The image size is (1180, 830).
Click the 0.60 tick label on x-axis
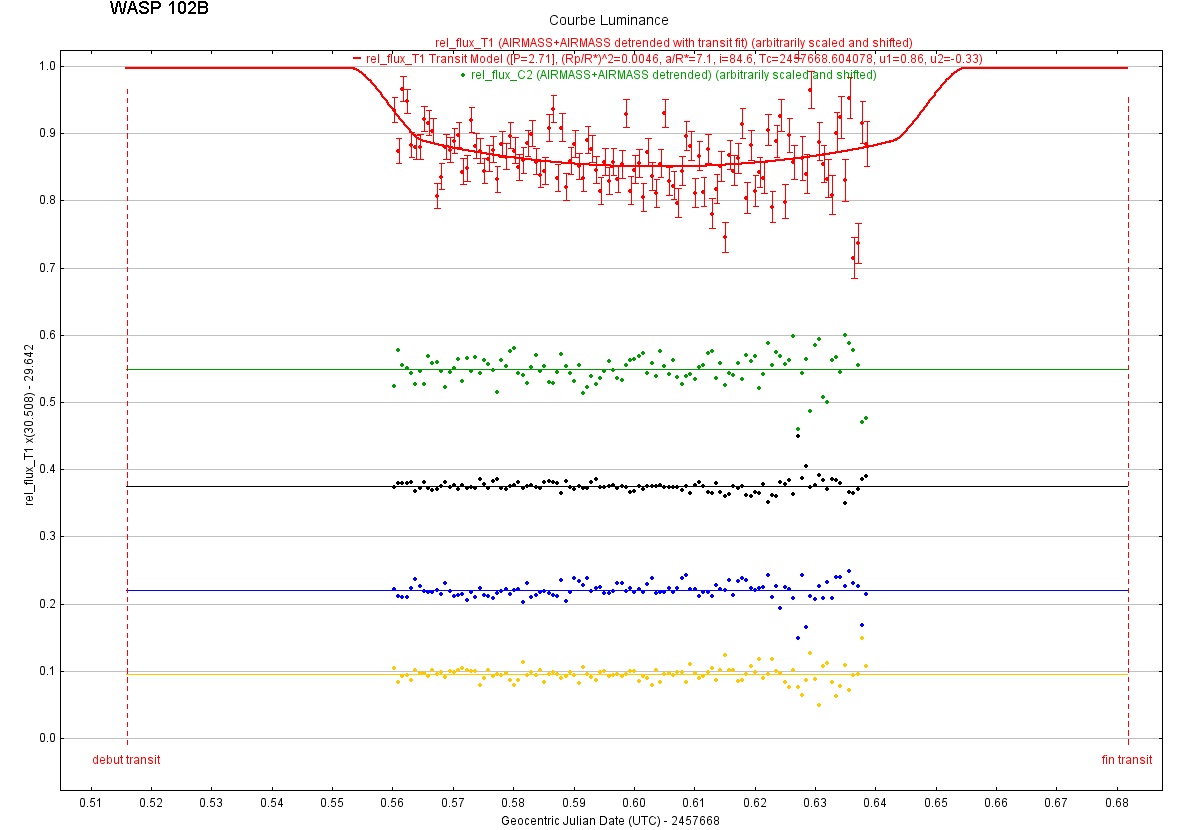click(x=634, y=802)
